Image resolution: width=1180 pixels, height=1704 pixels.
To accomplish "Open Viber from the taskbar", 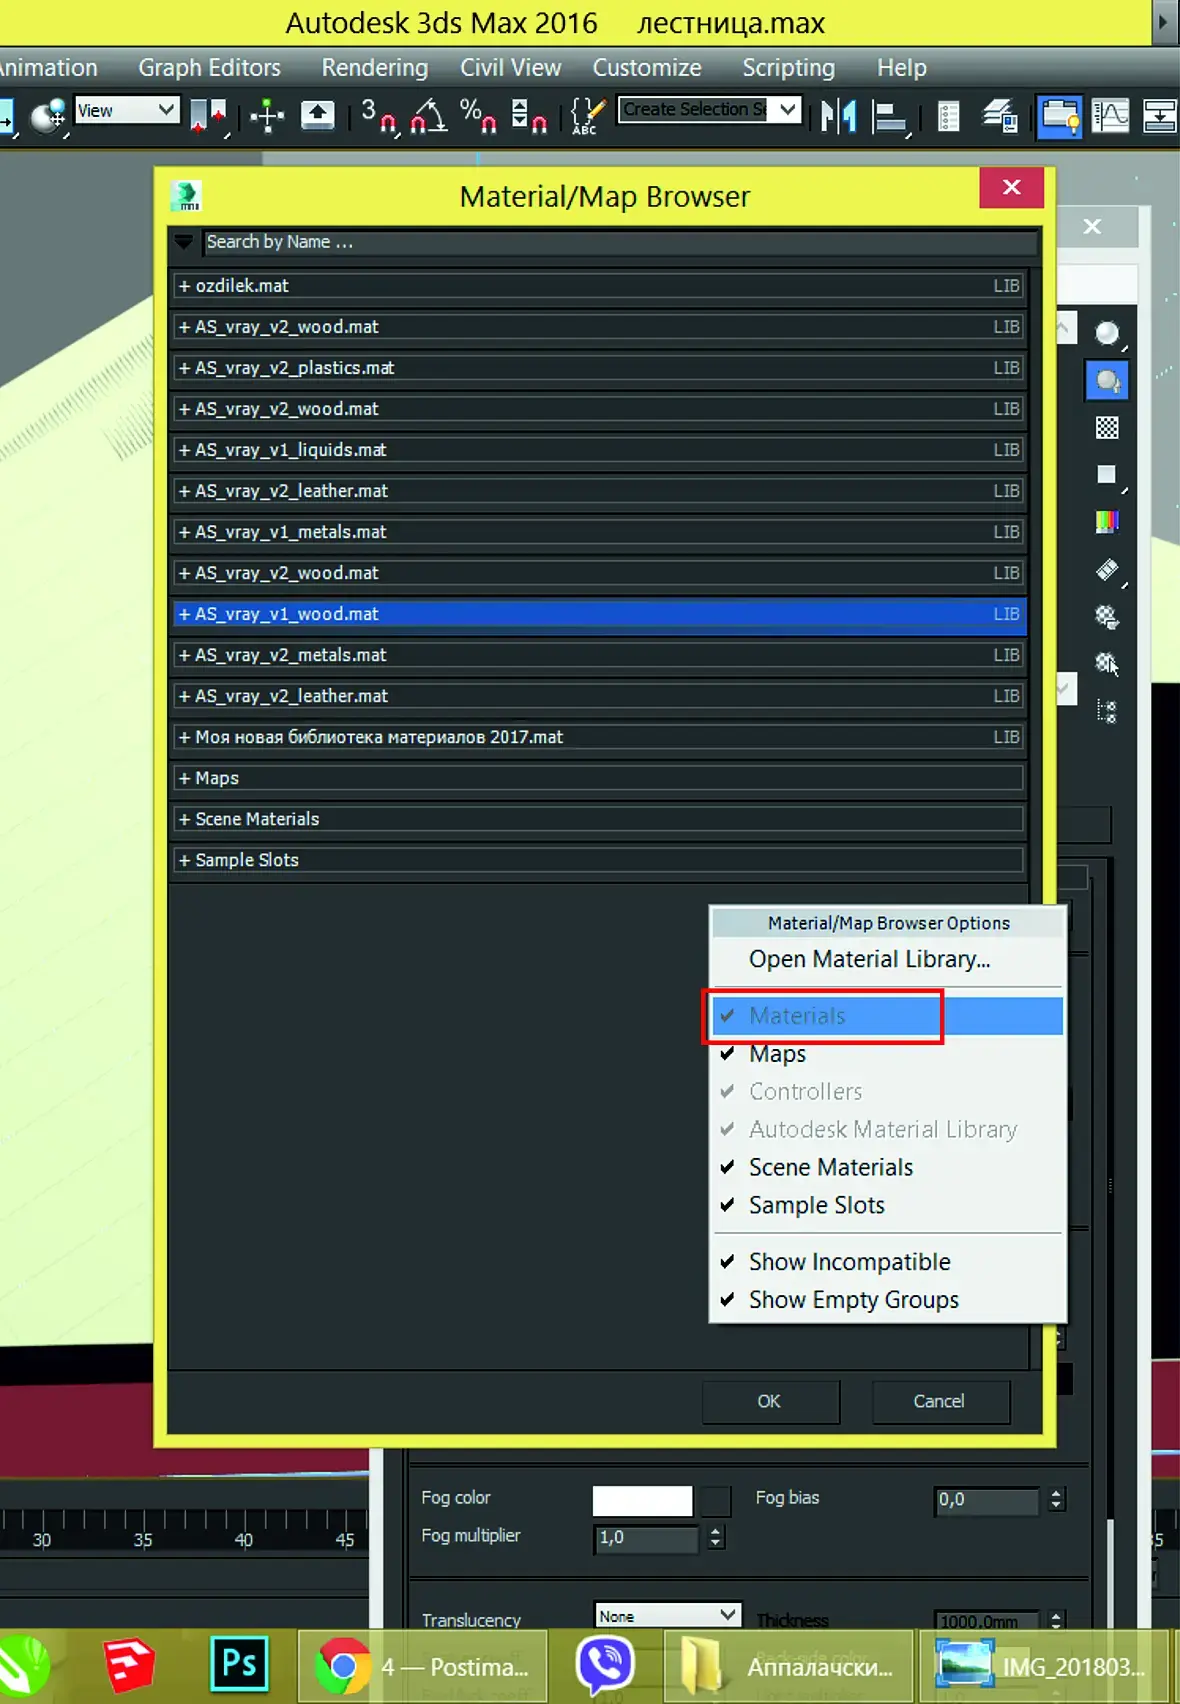I will coord(605,1665).
